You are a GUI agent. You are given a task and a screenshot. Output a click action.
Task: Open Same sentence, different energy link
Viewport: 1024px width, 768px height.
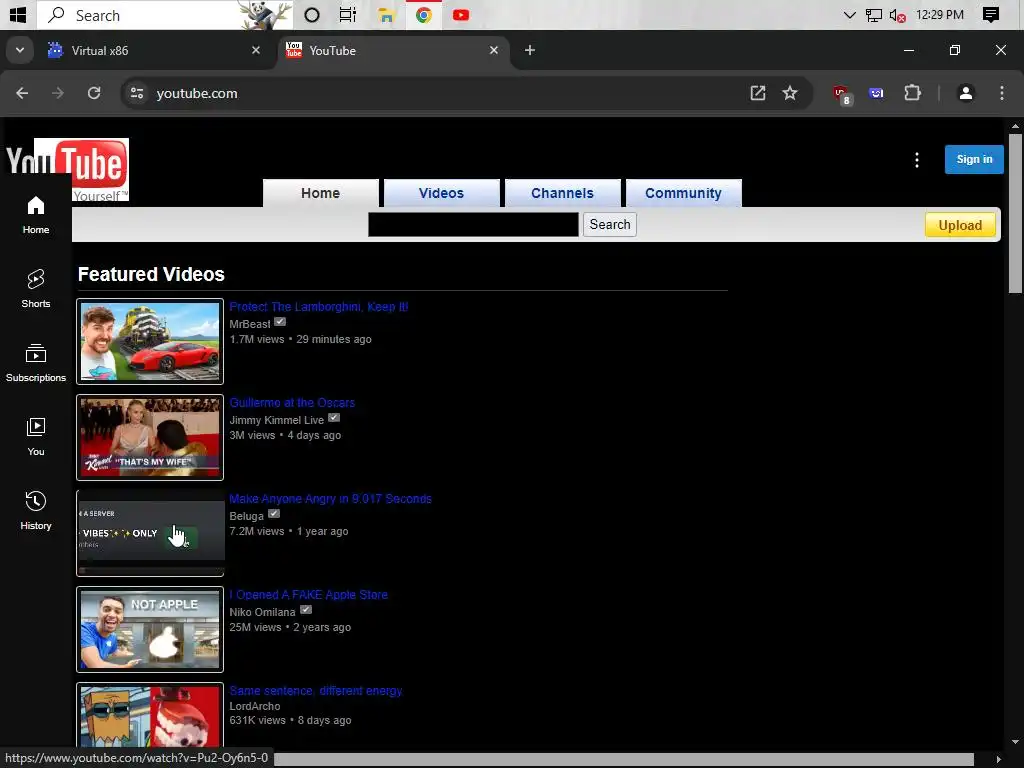point(316,691)
